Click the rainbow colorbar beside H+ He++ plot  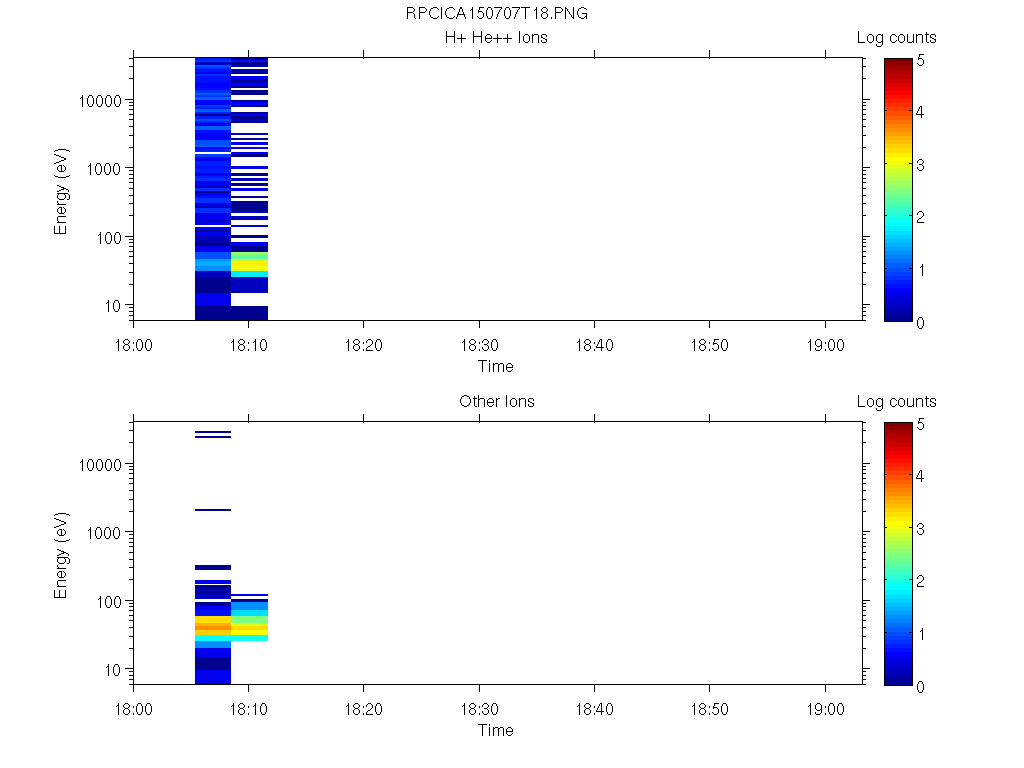[898, 189]
